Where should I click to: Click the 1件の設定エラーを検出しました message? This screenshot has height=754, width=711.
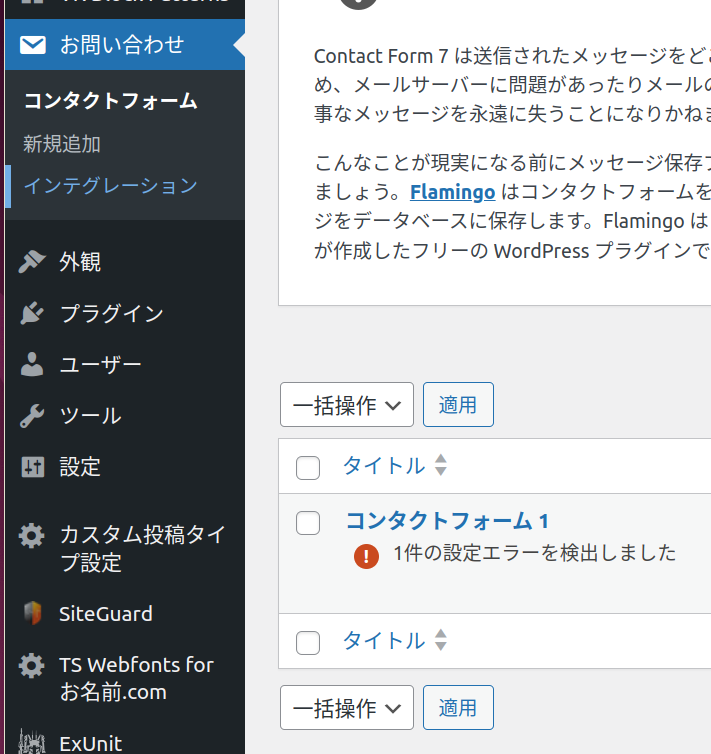[x=535, y=553]
